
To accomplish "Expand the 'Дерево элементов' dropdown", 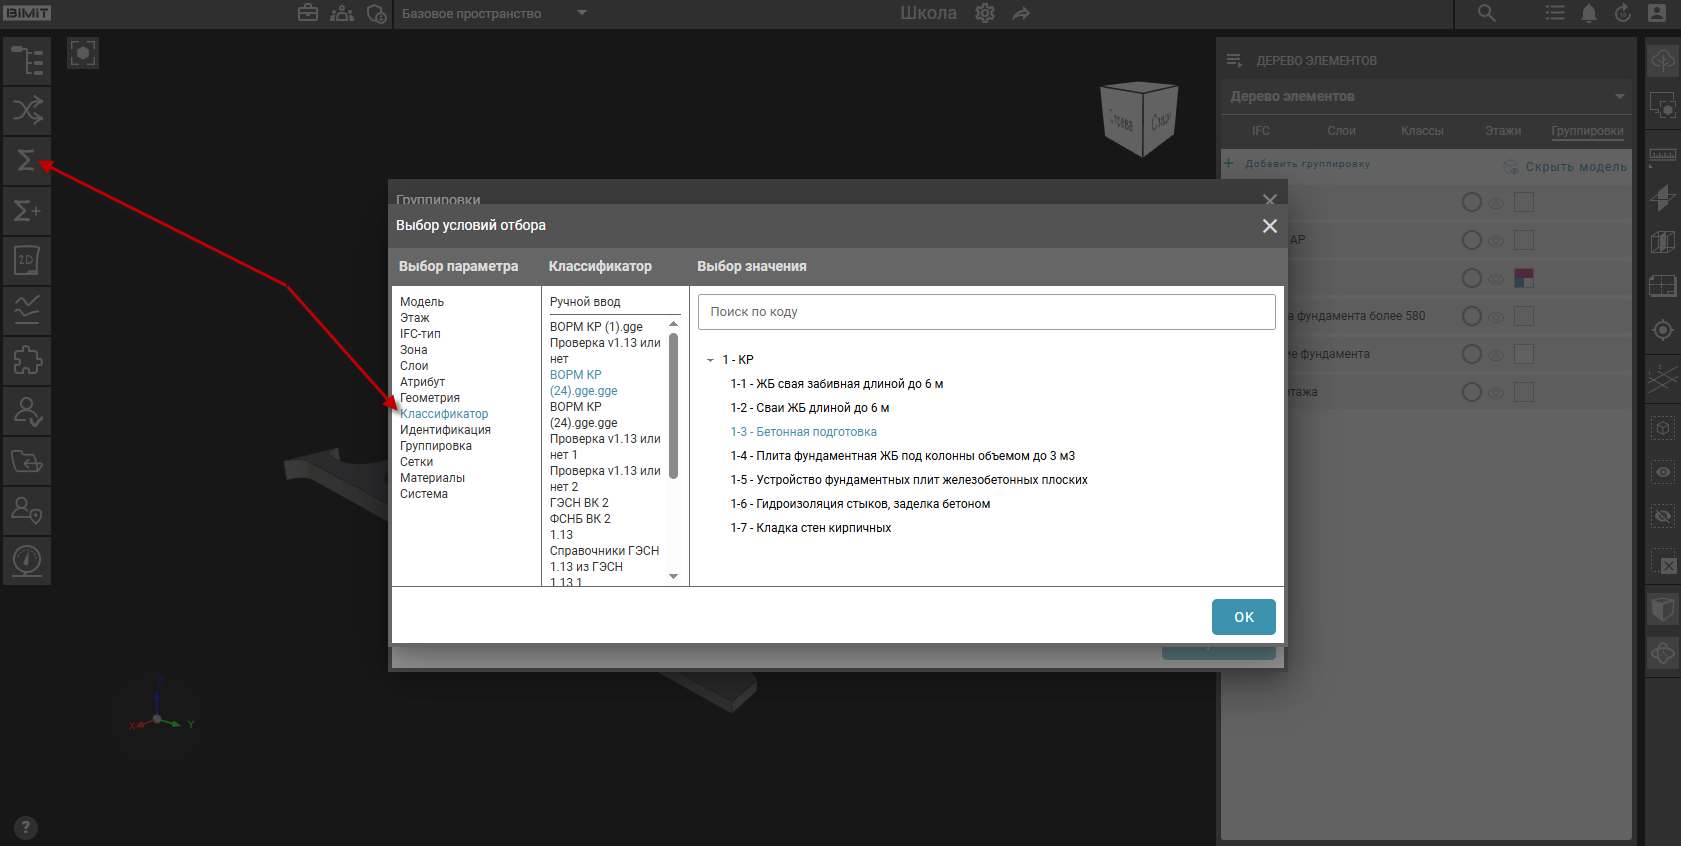I will click(1619, 96).
